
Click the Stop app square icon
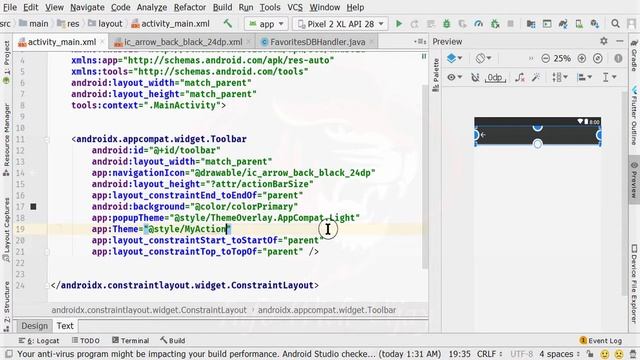pos(510,24)
